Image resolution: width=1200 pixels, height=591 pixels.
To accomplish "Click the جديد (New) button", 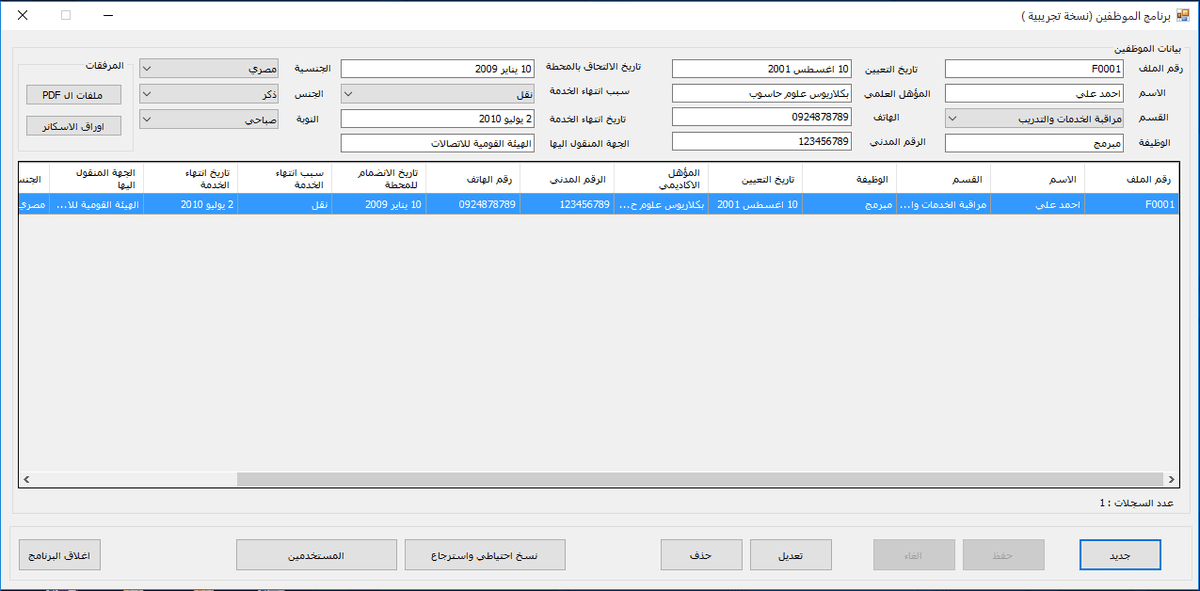I will (x=1120, y=554).
